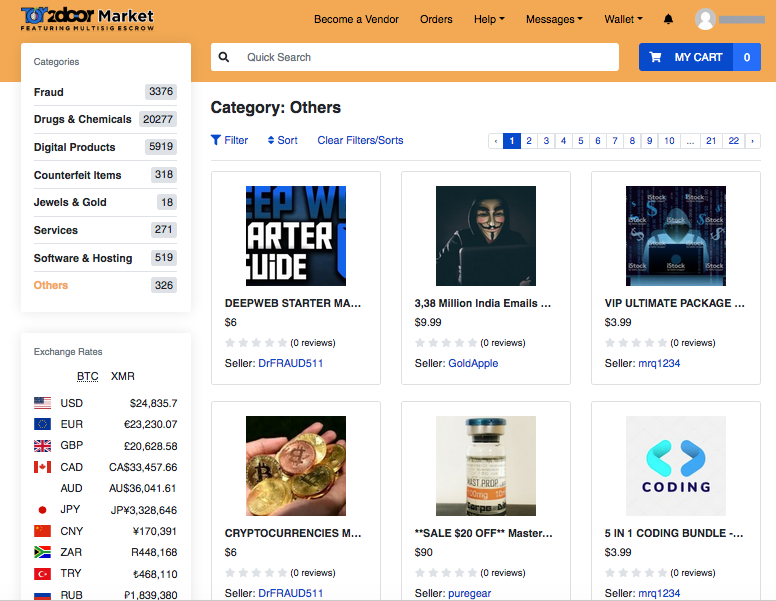Image resolution: width=776 pixels, height=601 pixels.
Task: Go to pagination page 10
Action: [669, 141]
